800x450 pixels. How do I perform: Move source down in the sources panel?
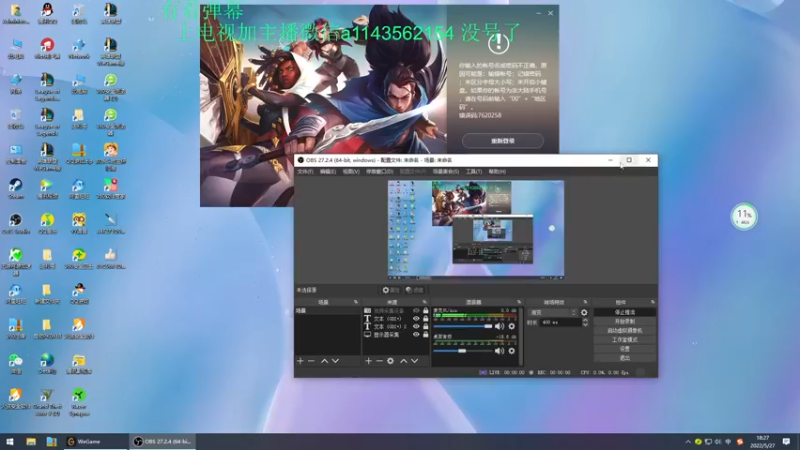pyautogui.click(x=415, y=361)
